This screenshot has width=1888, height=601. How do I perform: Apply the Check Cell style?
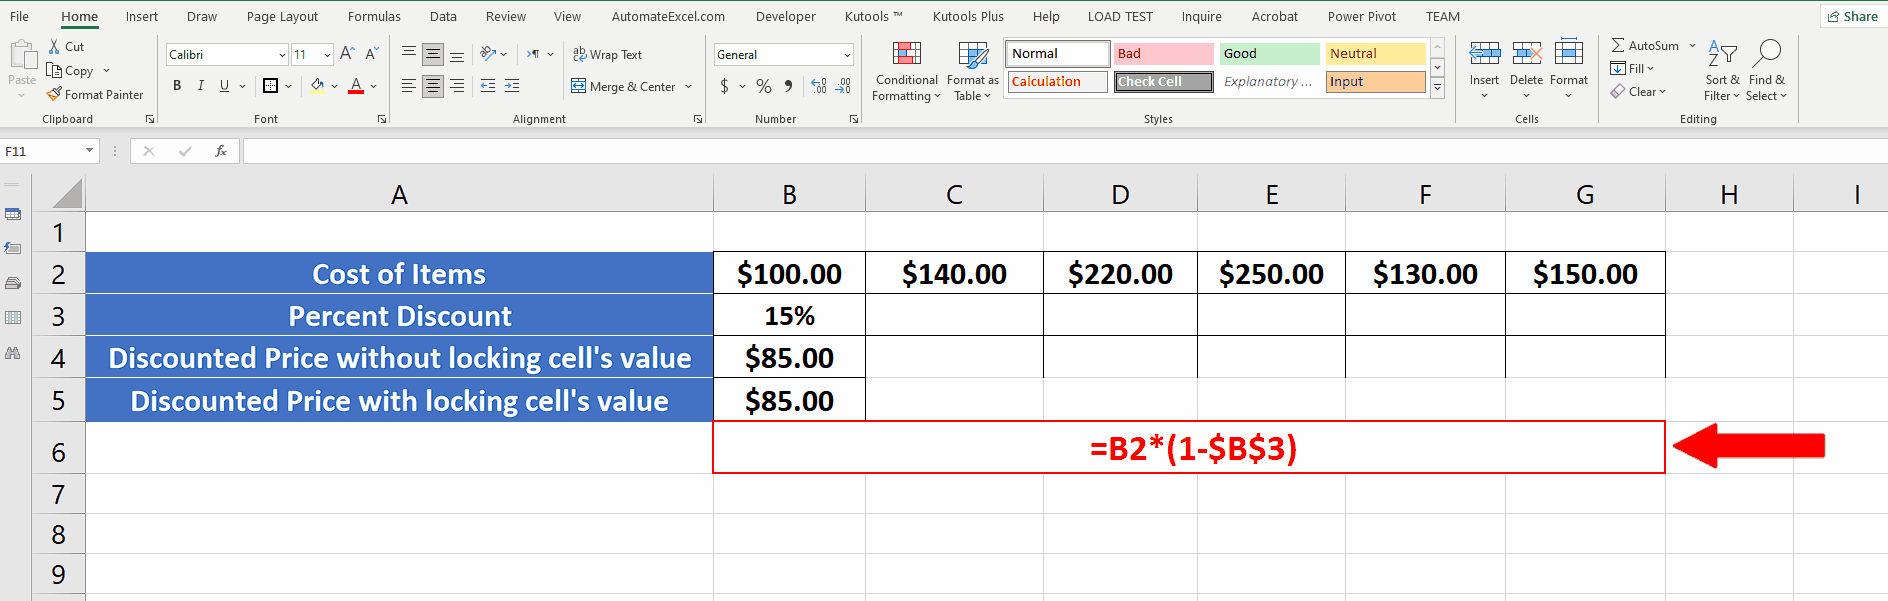[x=1164, y=82]
